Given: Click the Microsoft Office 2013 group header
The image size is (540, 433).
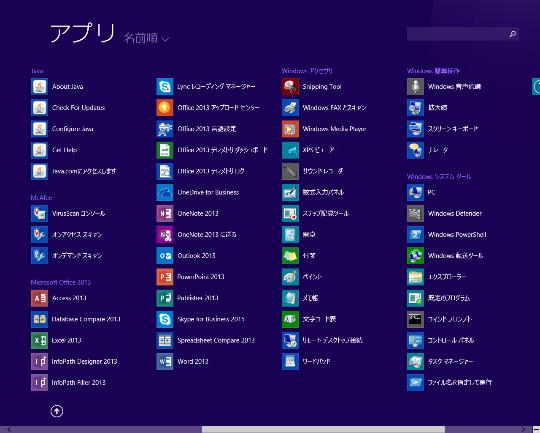Looking at the screenshot, I should [x=61, y=282].
